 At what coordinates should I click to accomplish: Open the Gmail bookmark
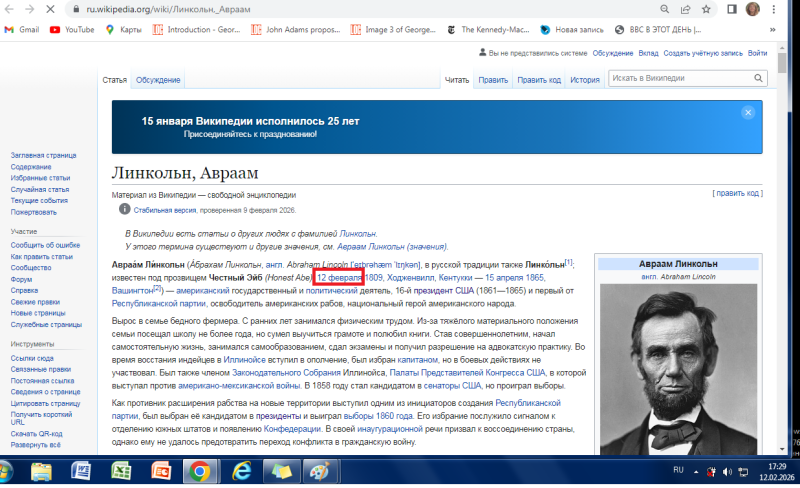21,30
